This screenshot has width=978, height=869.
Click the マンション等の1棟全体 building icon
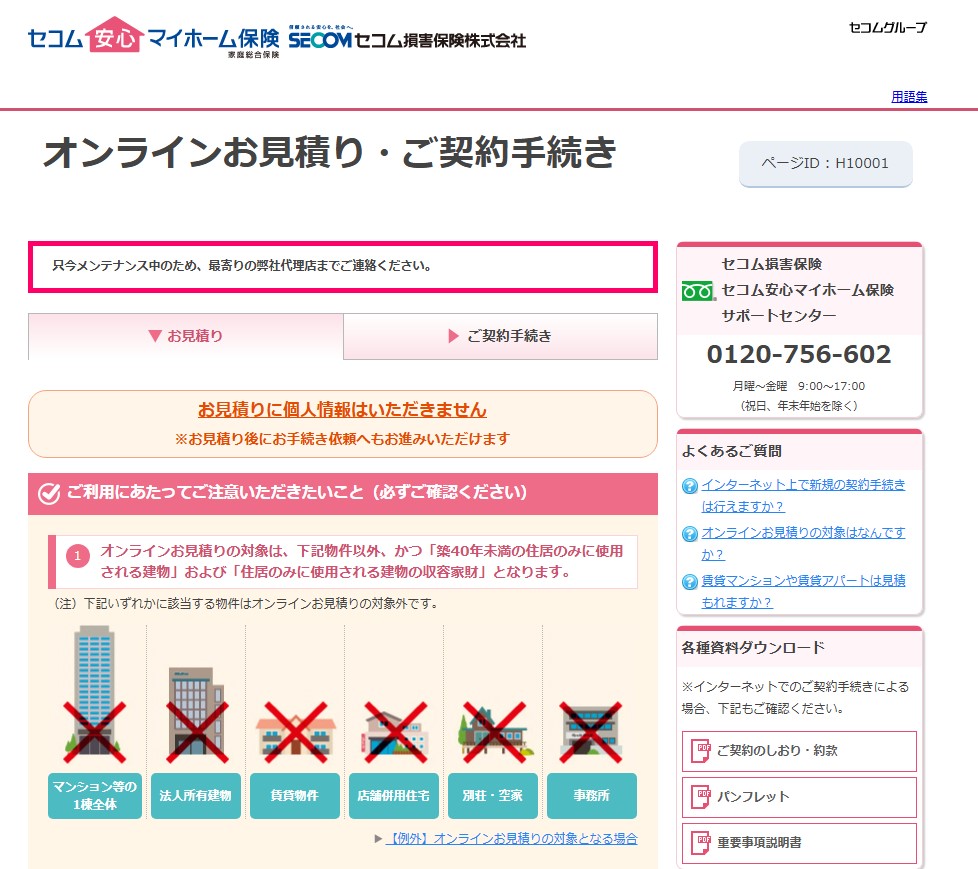click(x=95, y=692)
